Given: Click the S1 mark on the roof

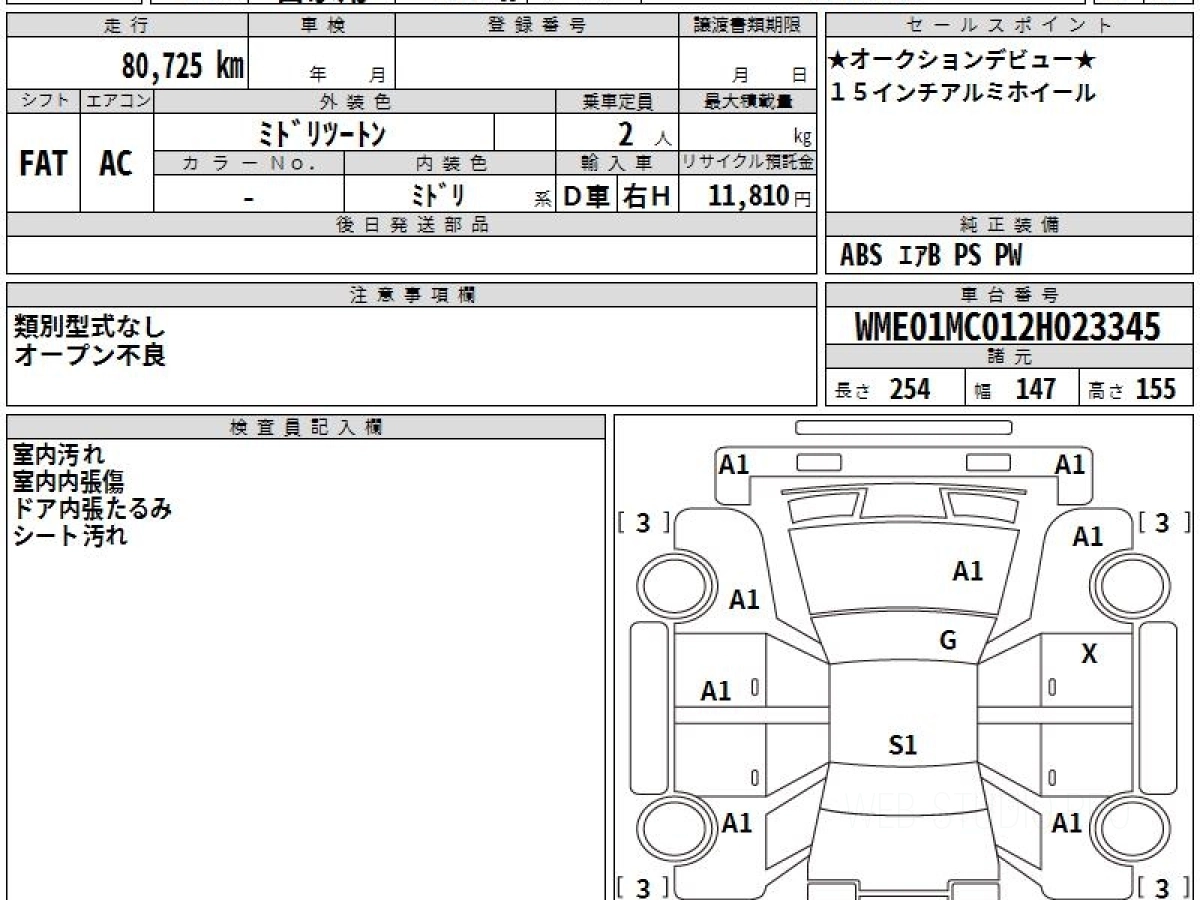Looking at the screenshot, I should point(903,745).
